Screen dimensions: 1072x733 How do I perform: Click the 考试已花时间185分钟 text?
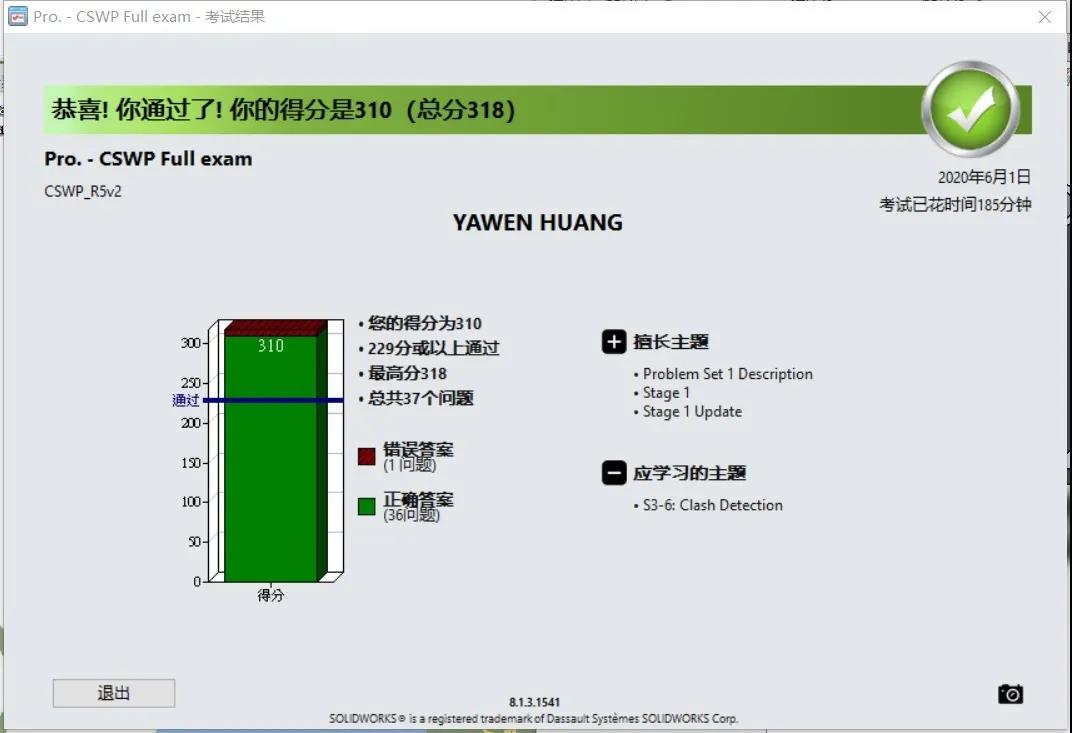click(954, 204)
